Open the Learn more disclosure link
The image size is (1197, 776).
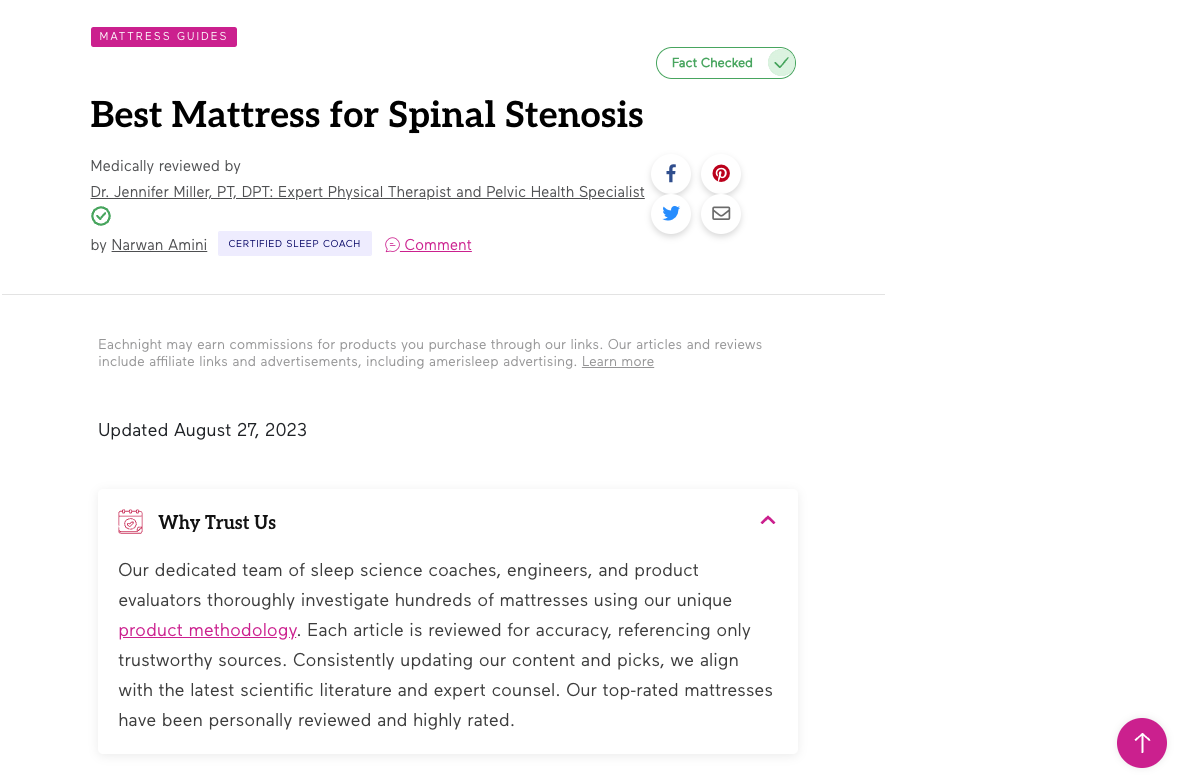point(618,362)
